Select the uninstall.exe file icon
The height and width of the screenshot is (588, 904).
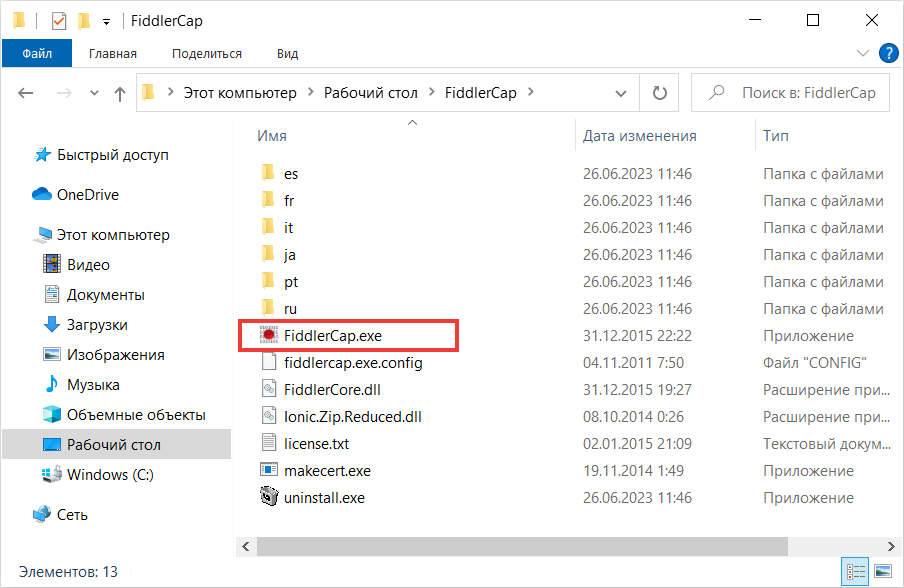(x=269, y=497)
